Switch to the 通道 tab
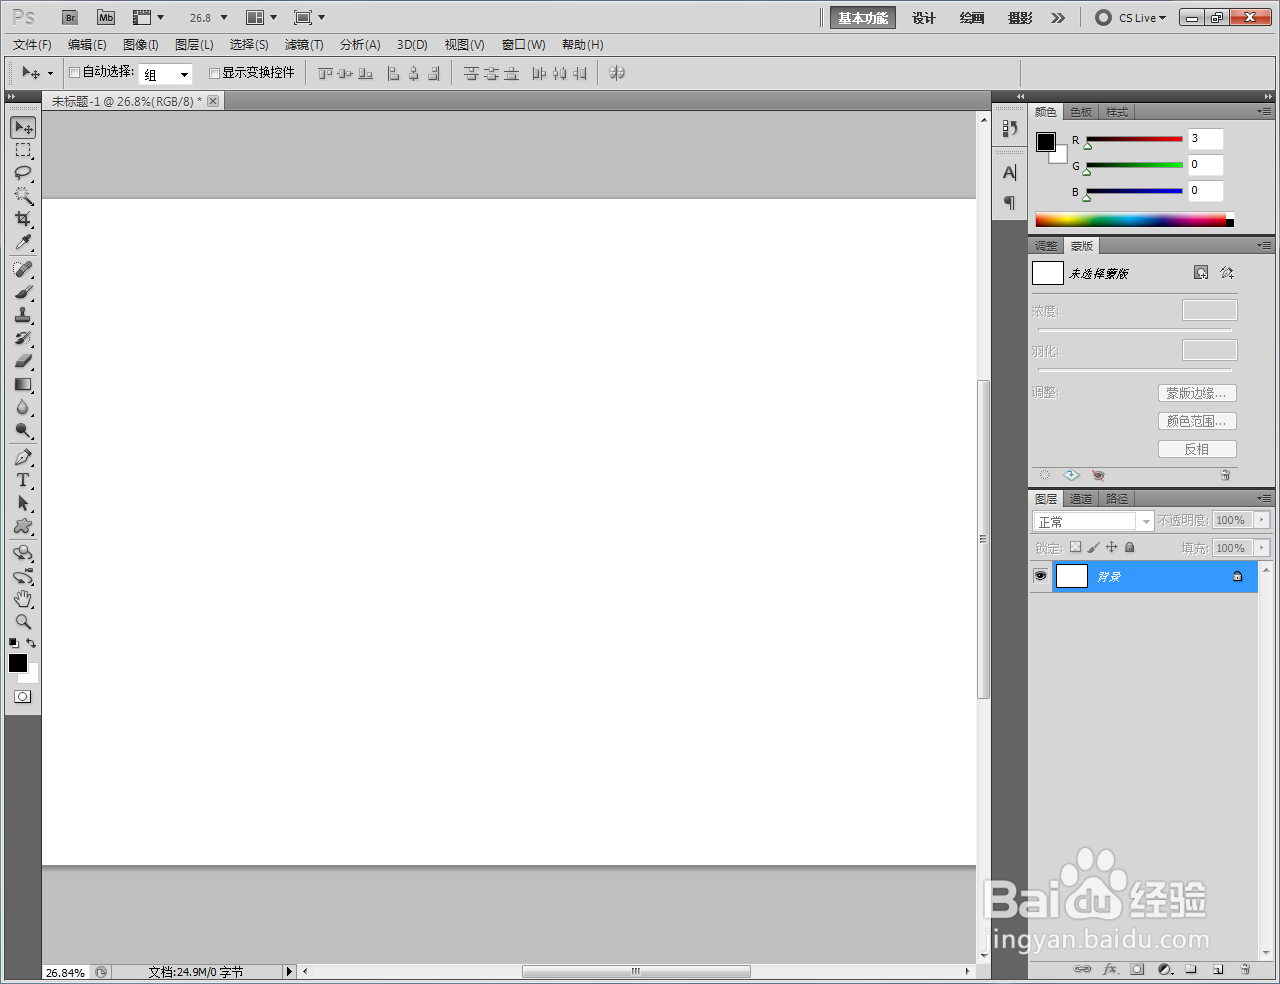Image resolution: width=1280 pixels, height=984 pixels. click(x=1081, y=499)
